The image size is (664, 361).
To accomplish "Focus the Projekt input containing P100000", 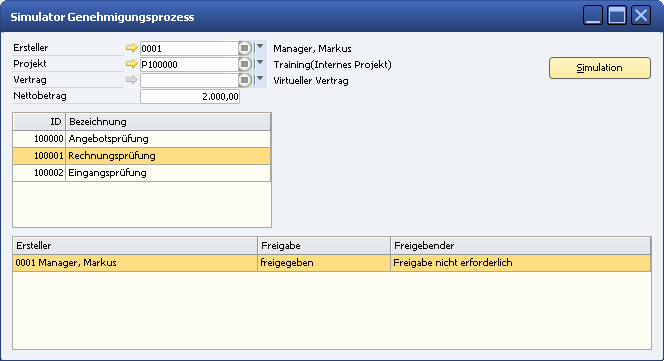I will (189, 64).
